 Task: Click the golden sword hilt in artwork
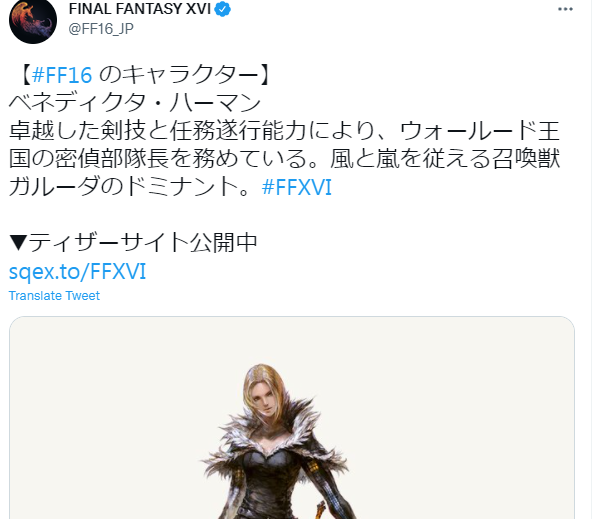(320, 508)
